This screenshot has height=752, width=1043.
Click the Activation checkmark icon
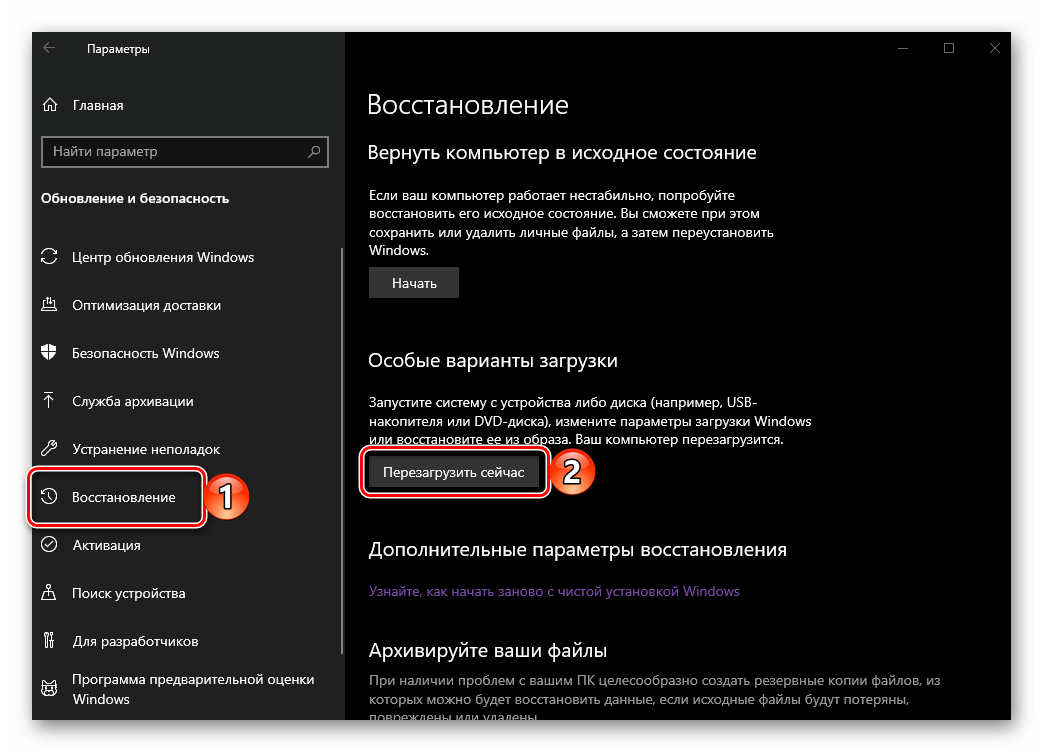point(49,545)
